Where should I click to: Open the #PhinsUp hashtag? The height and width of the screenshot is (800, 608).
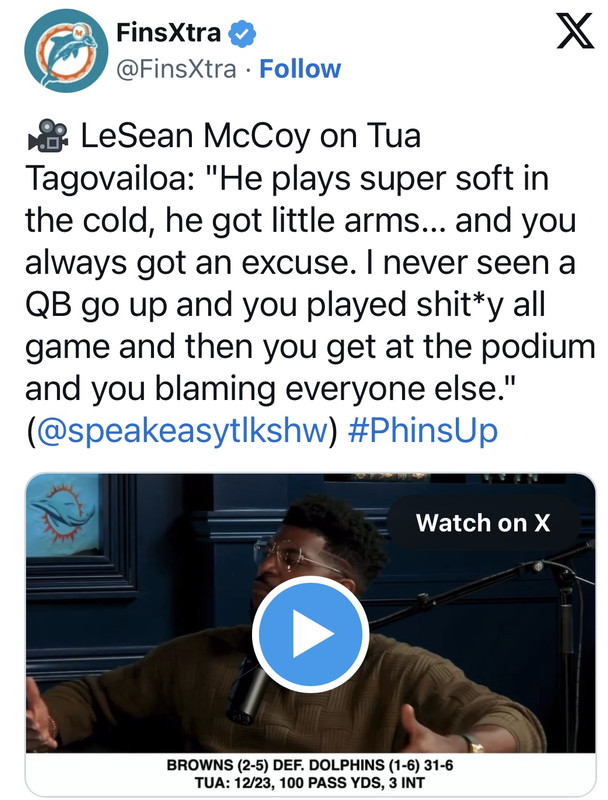[x=423, y=430]
